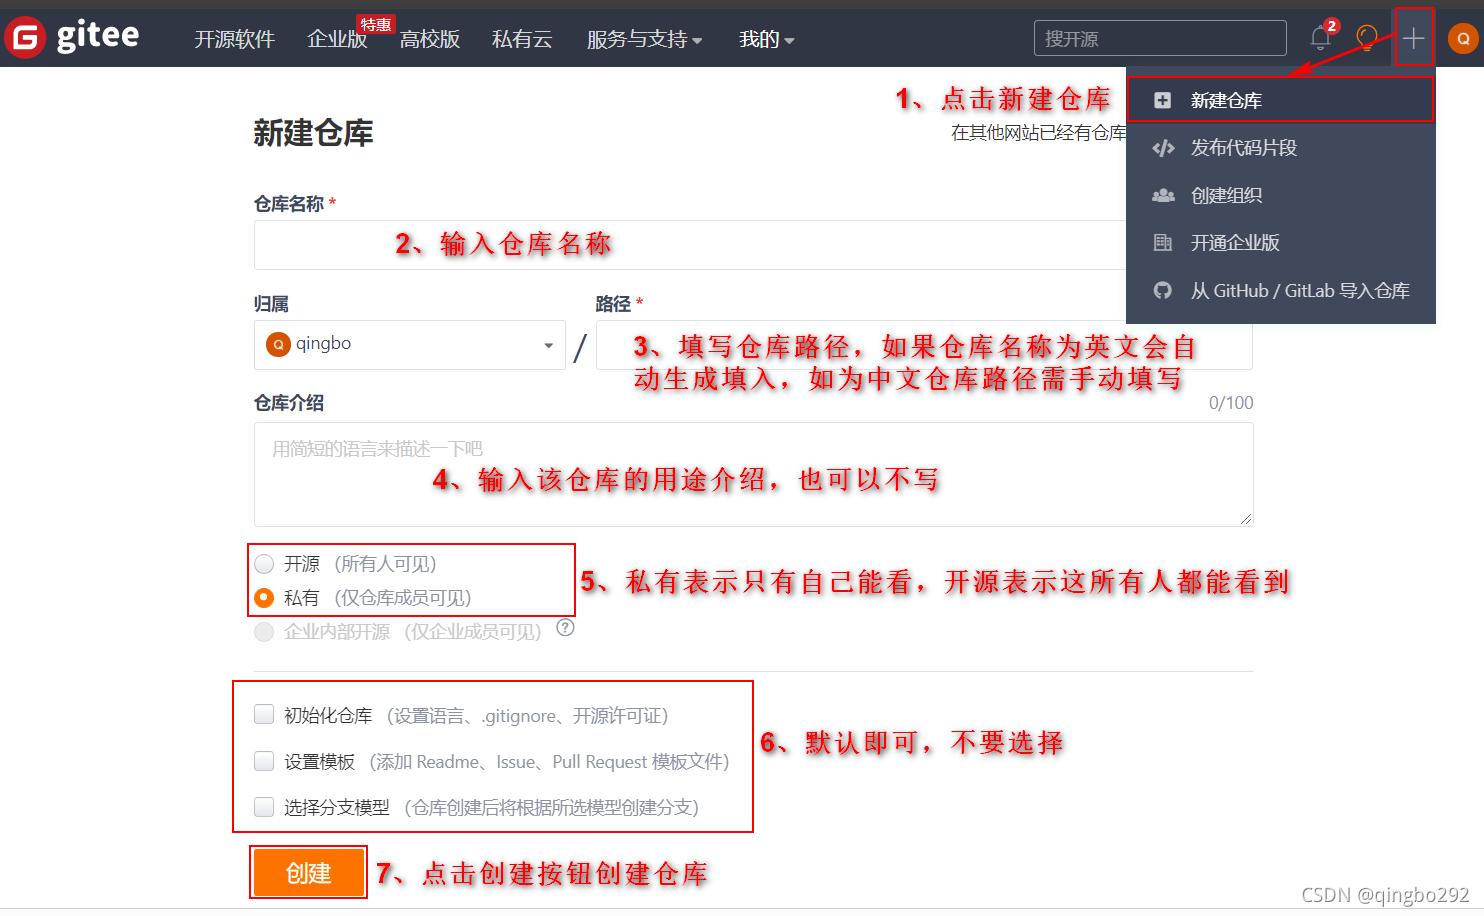Choose 创建组织 menu entry
The image size is (1484, 916).
(x=1281, y=195)
